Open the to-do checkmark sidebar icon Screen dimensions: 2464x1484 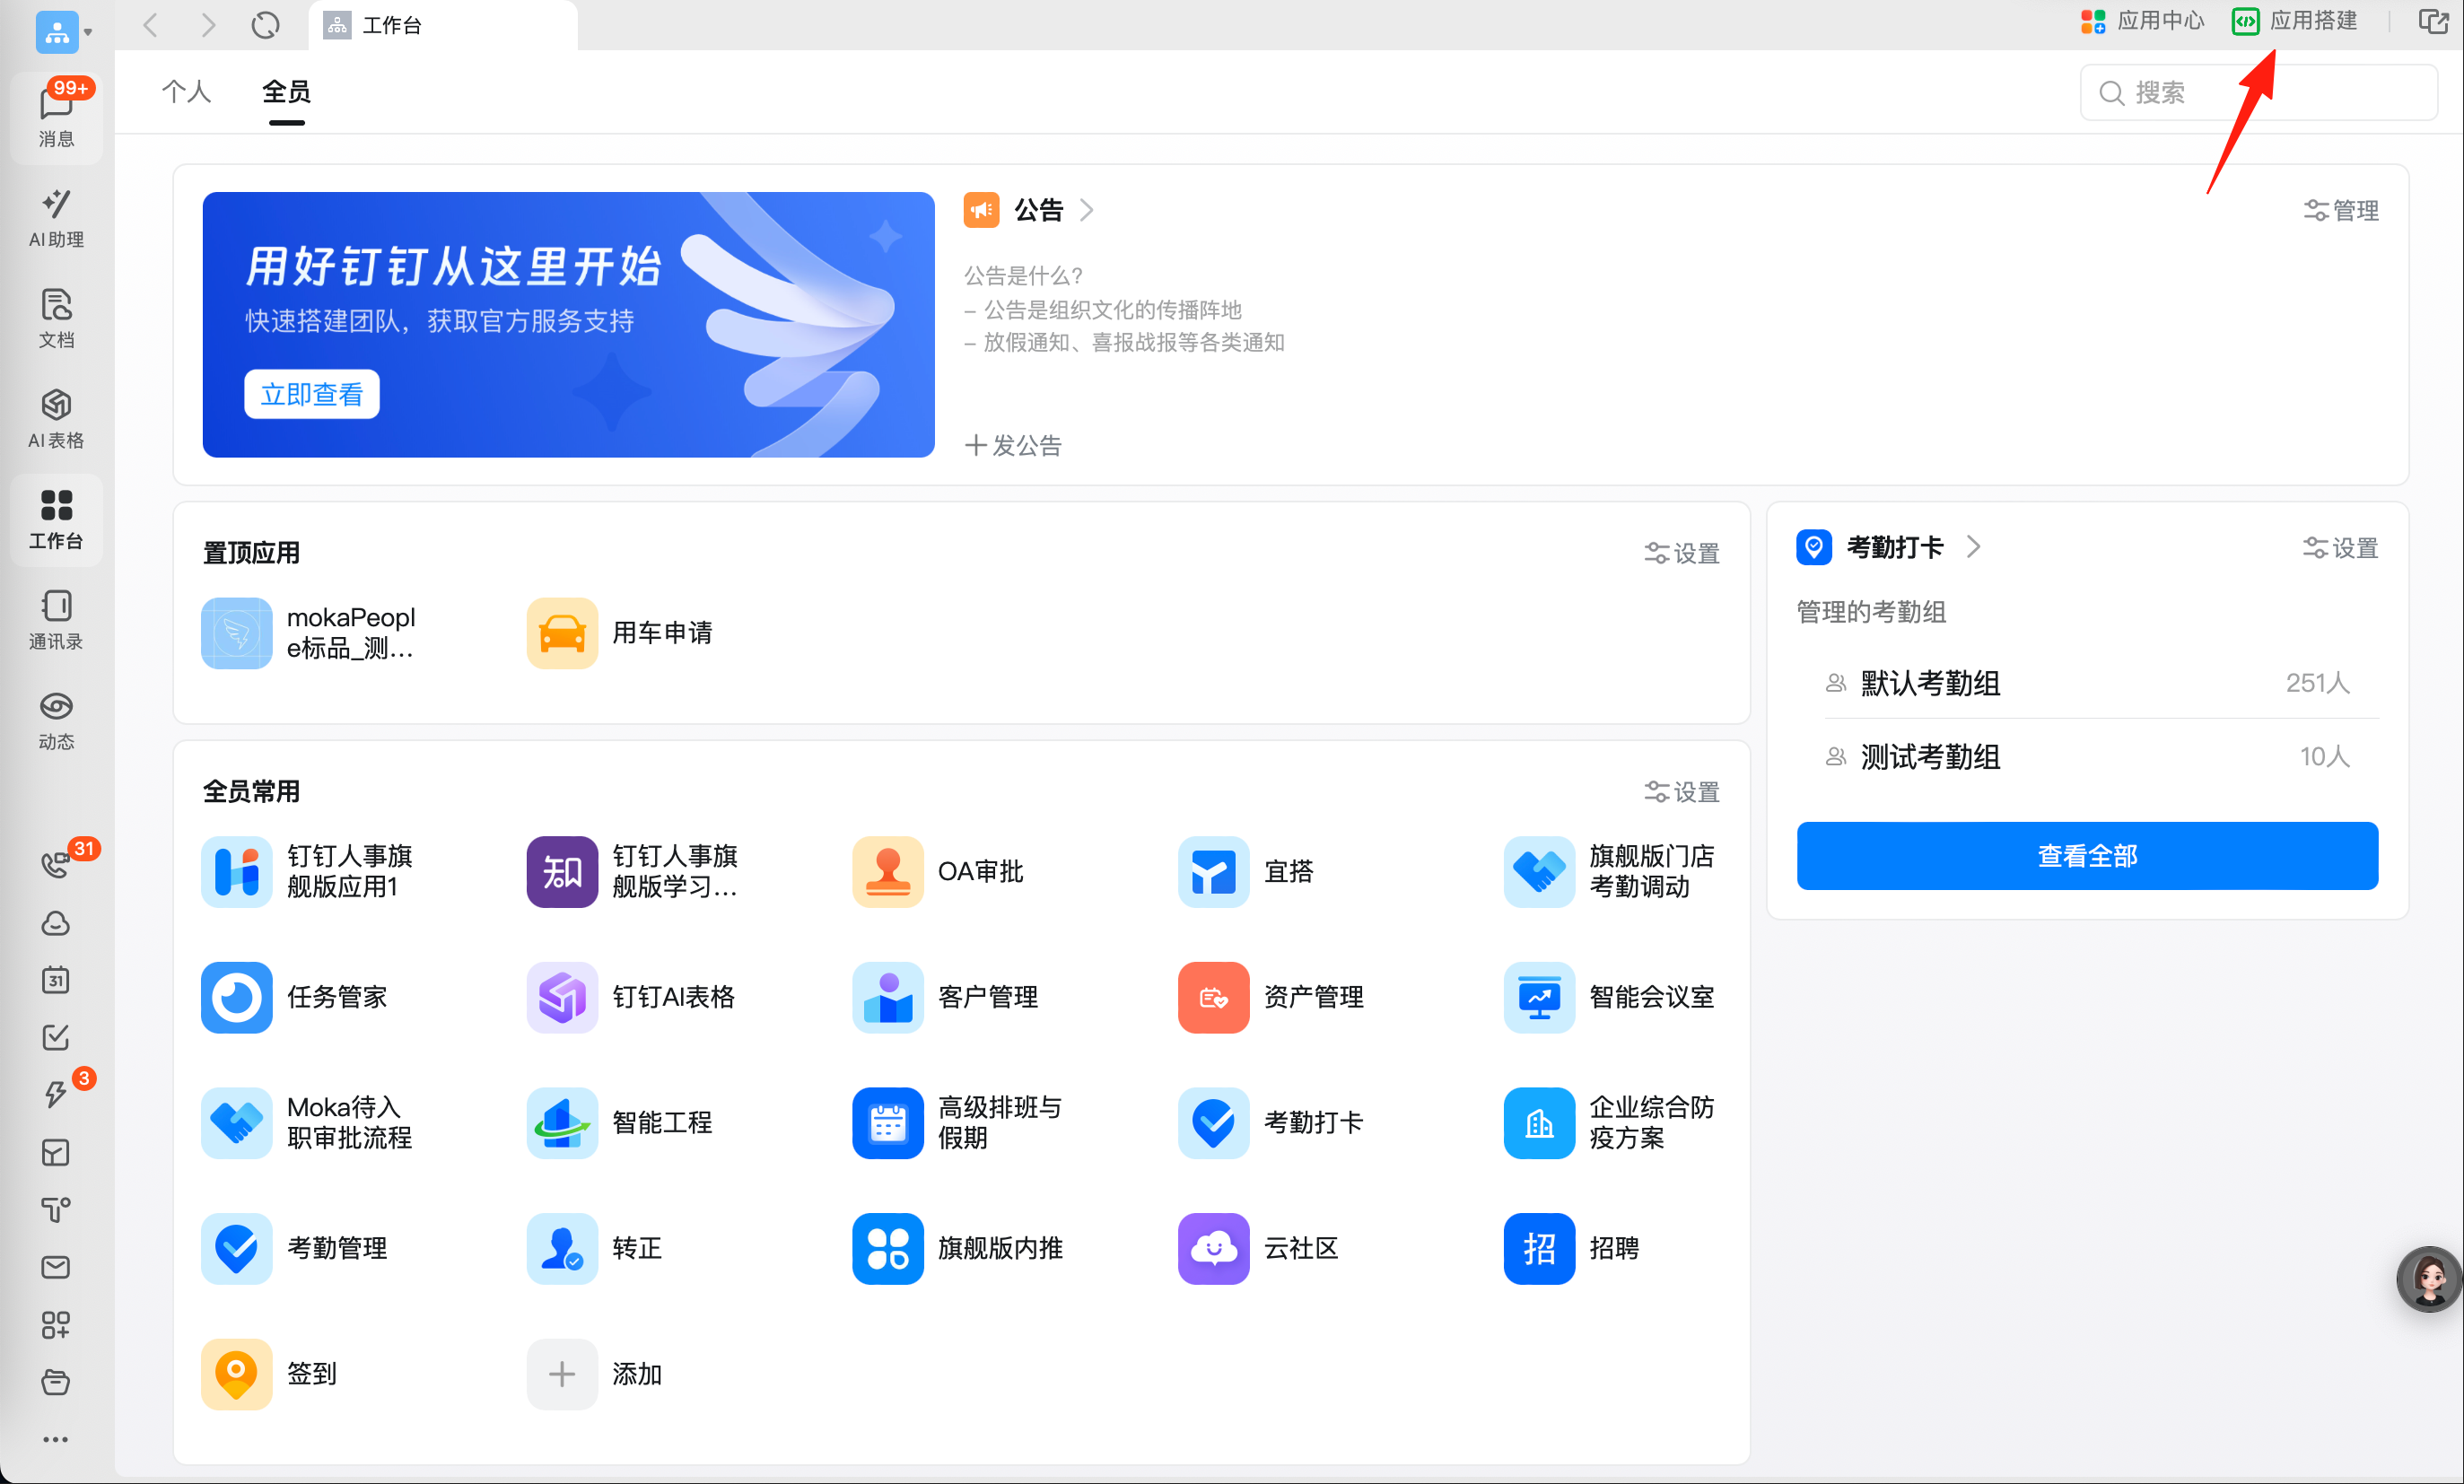[x=56, y=1037]
